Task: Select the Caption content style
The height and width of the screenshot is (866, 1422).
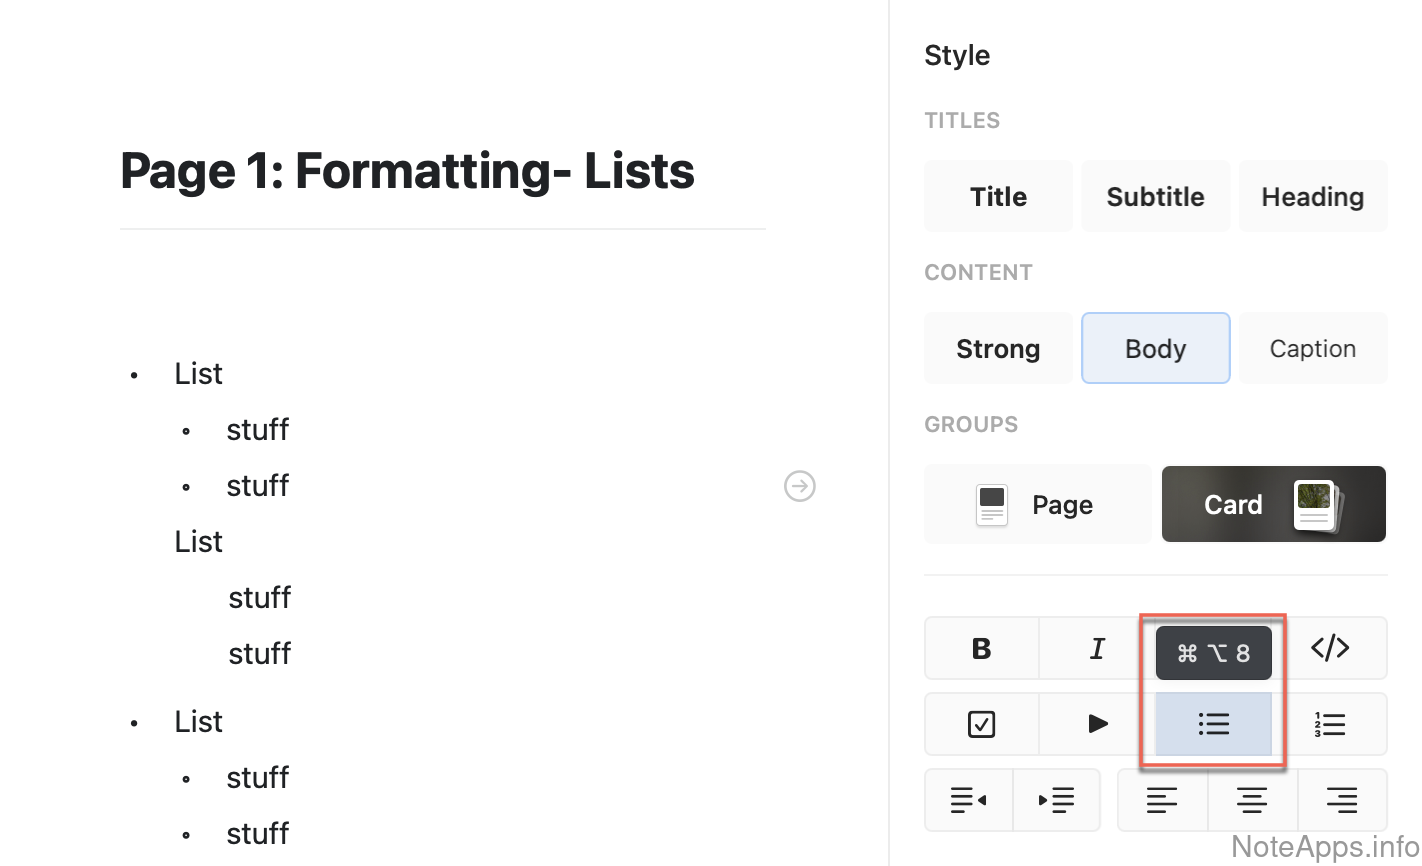Action: click(x=1312, y=349)
